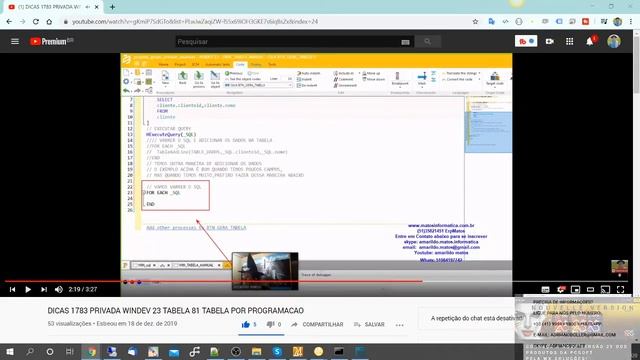Open the Chrome home page button

49,22
